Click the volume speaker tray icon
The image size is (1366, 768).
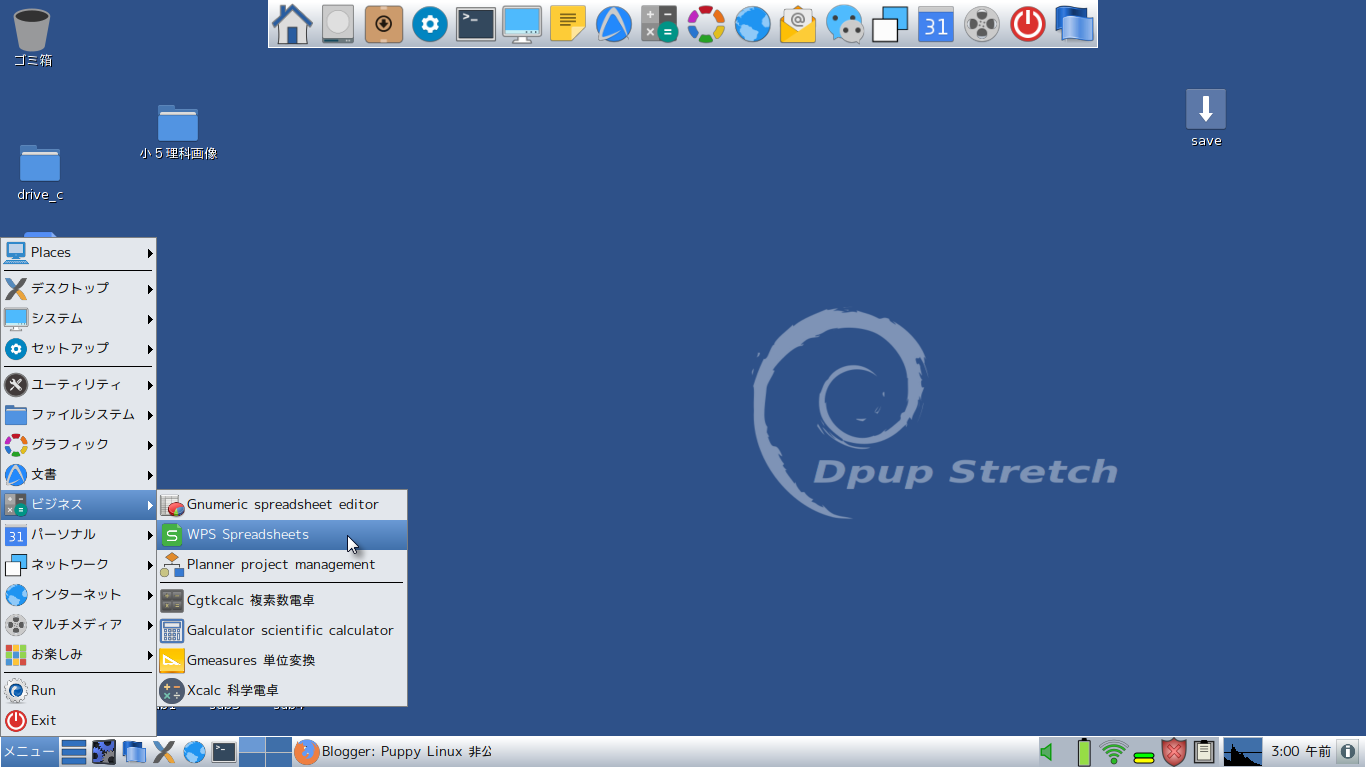point(1047,752)
